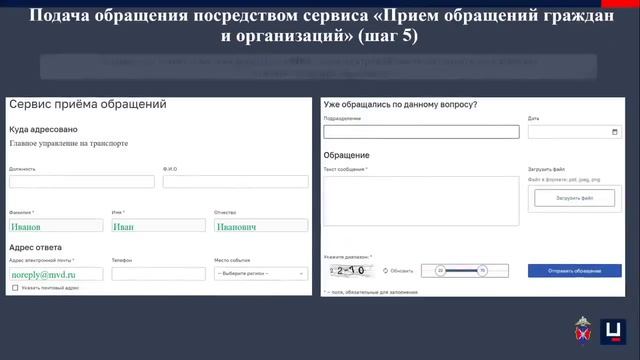This screenshot has height=360, width=640.
Task: Click the 'Текст сообщения' text area
Action: click(x=421, y=201)
